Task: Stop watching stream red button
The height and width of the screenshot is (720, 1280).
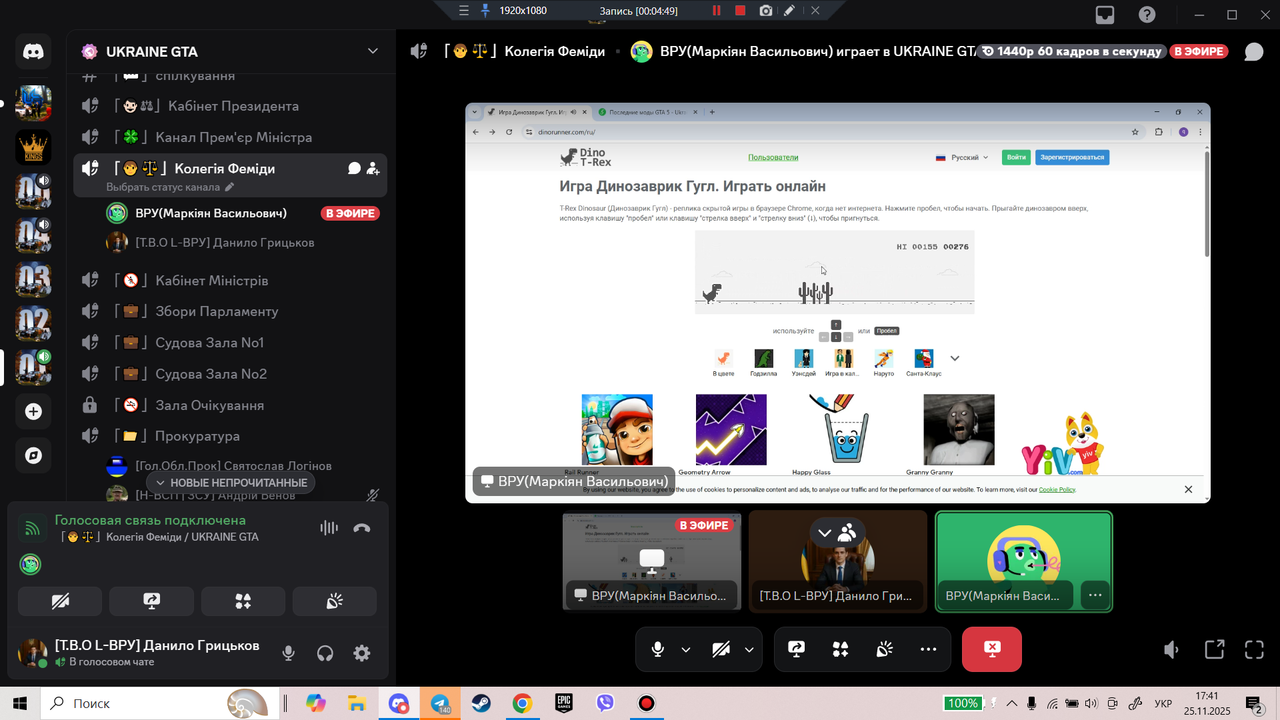Action: pos(992,649)
